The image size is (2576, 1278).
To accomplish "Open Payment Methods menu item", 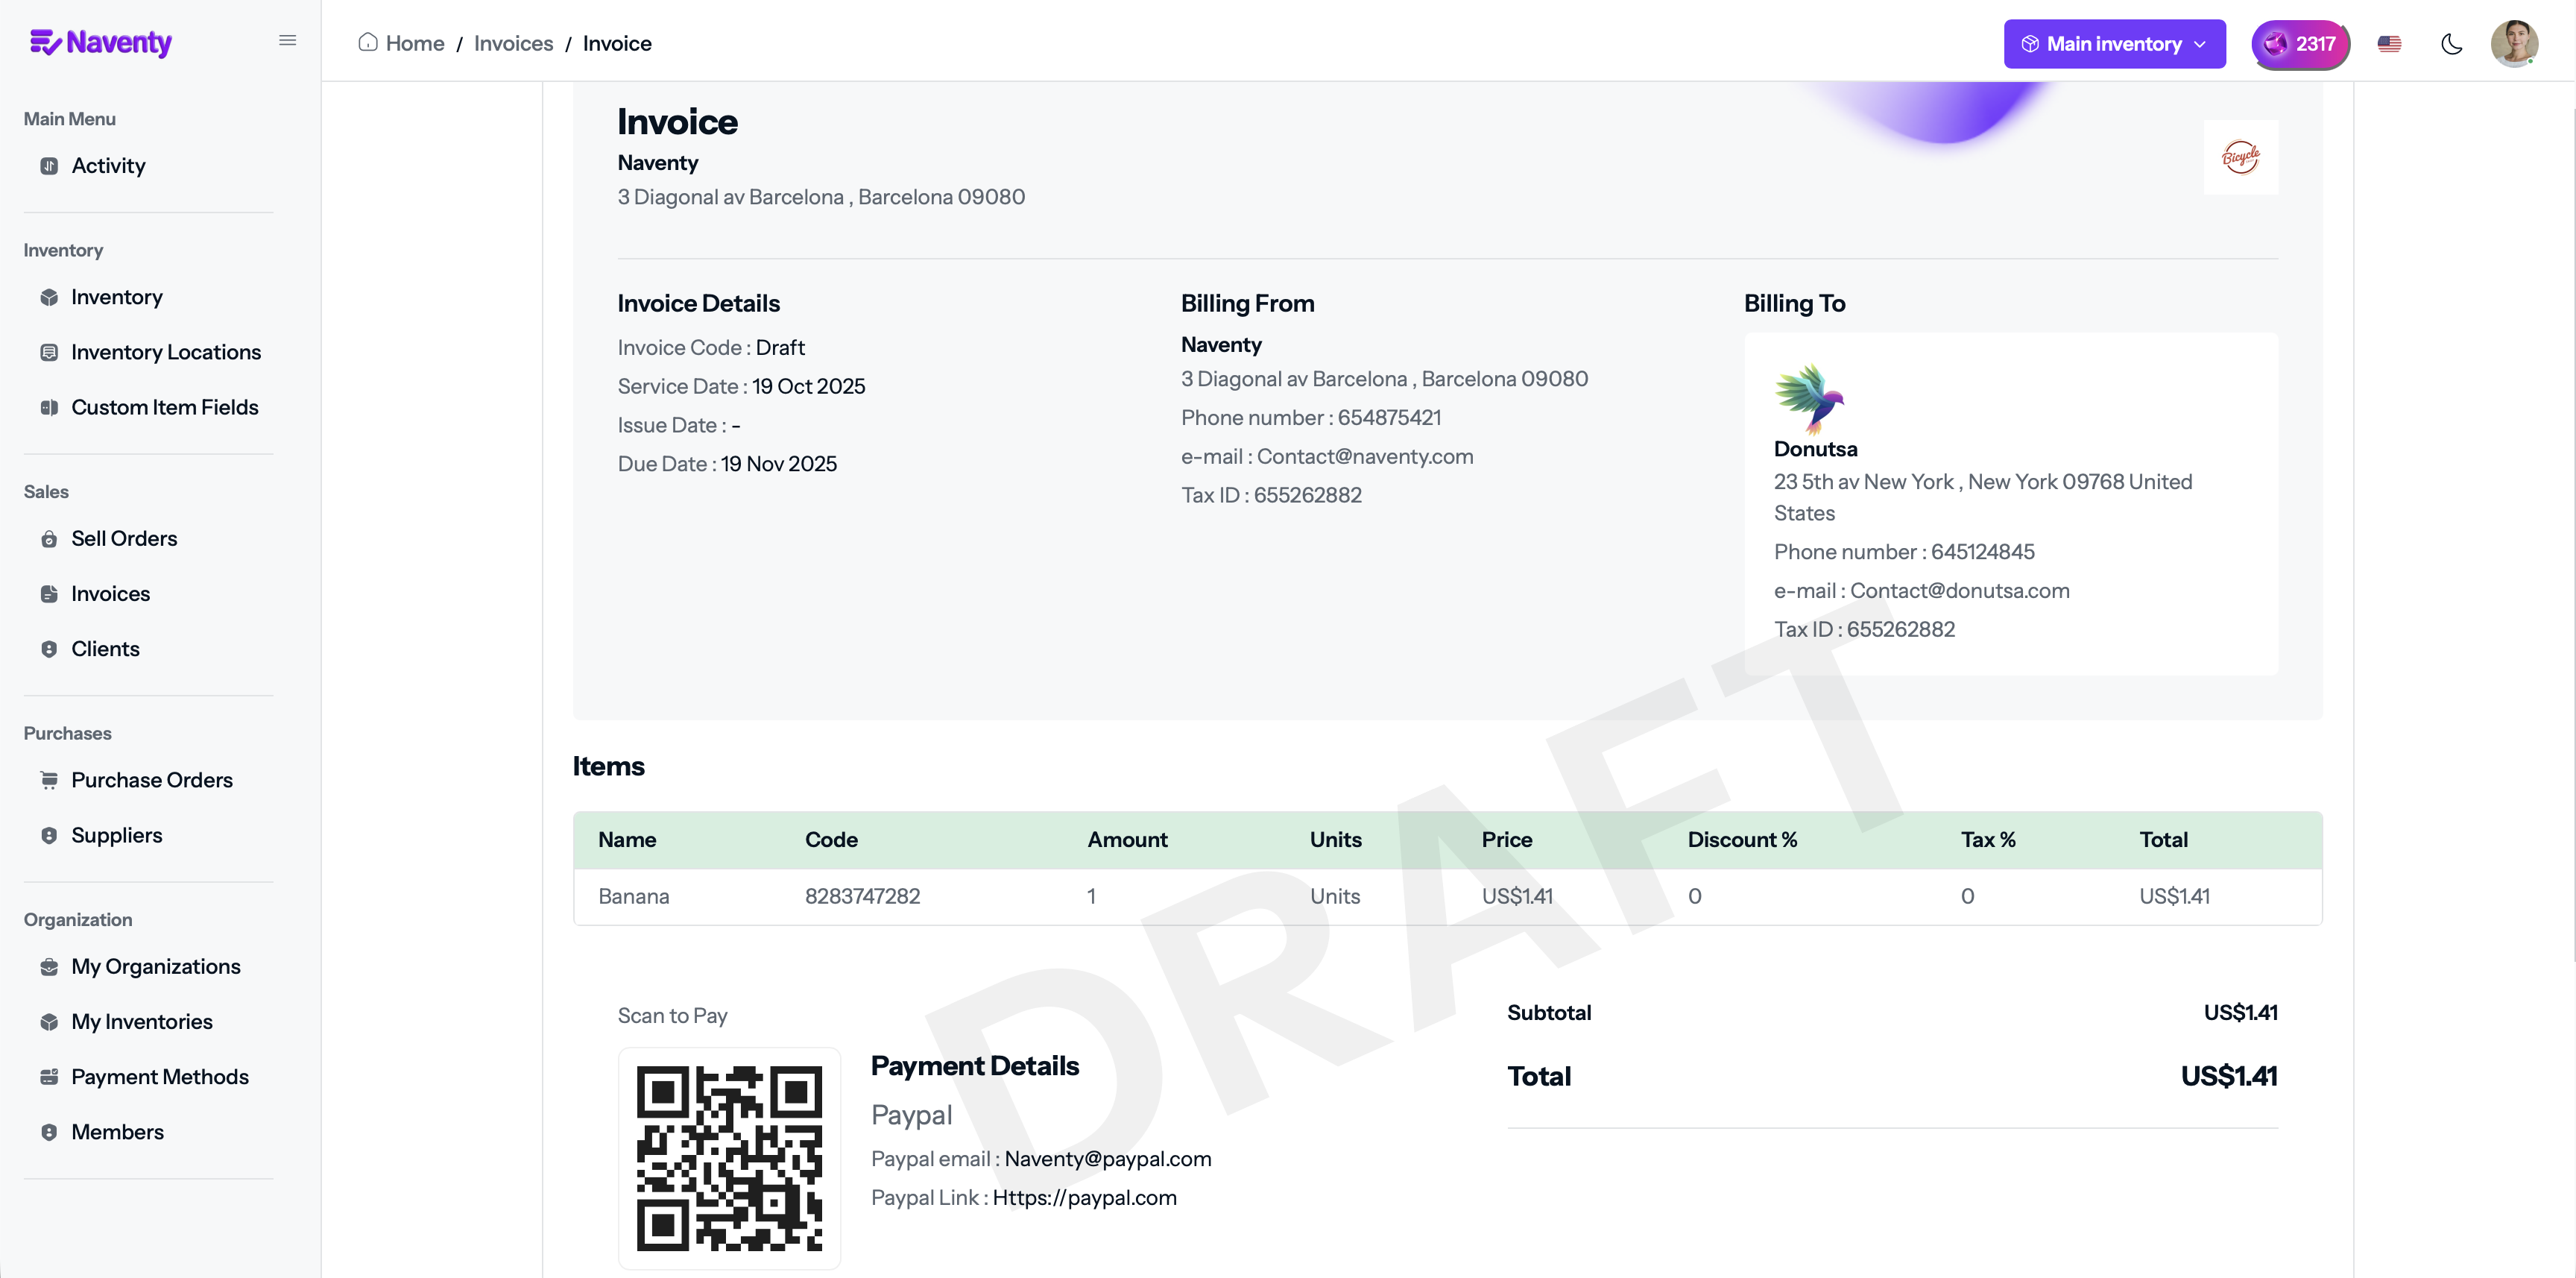I will click(x=160, y=1077).
